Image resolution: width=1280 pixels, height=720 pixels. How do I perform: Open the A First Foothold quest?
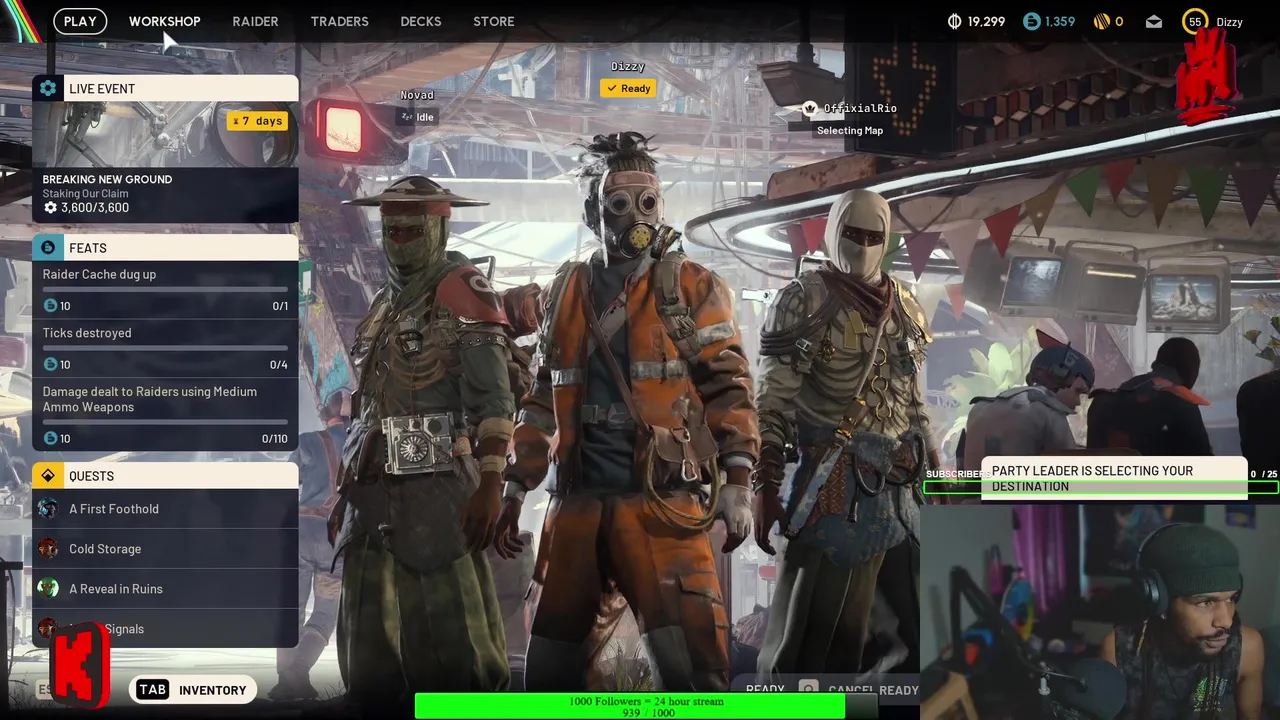pyautogui.click(x=165, y=509)
